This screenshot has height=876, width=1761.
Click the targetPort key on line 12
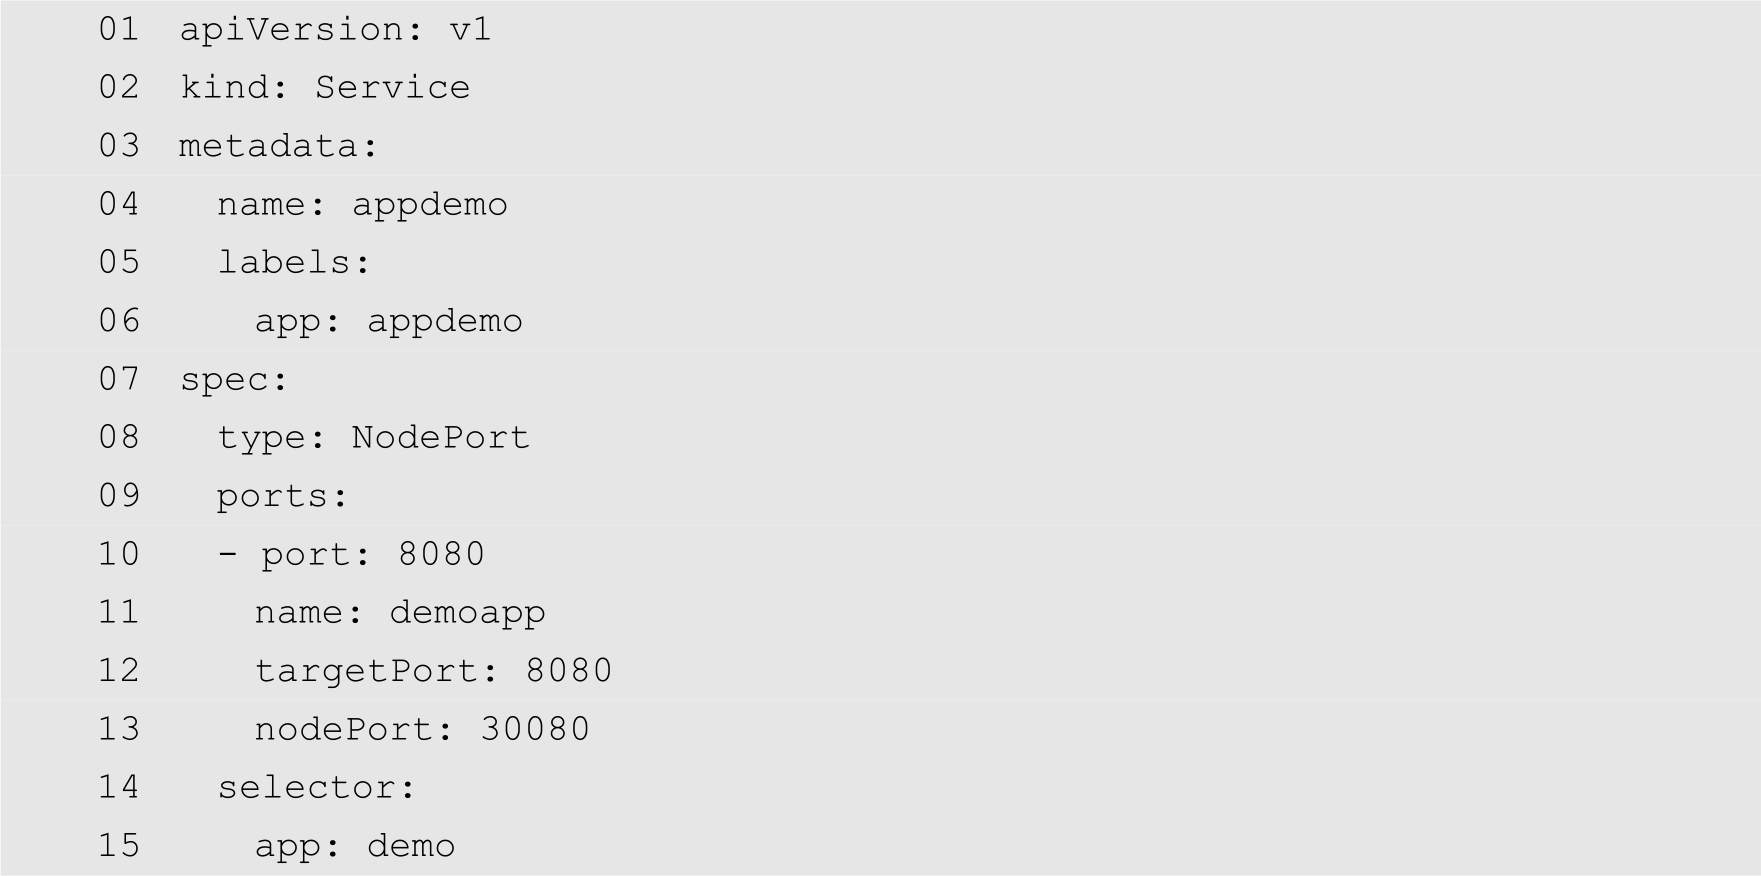pos(366,670)
